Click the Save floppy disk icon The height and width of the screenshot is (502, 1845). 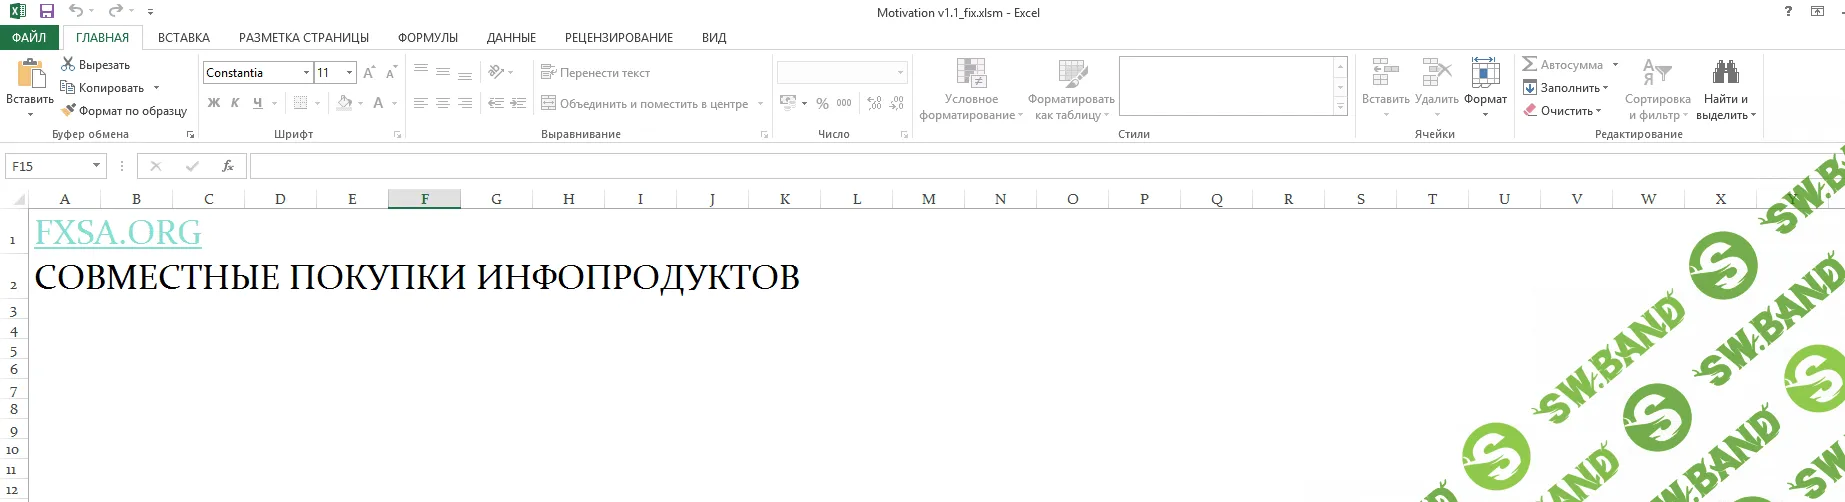click(47, 12)
